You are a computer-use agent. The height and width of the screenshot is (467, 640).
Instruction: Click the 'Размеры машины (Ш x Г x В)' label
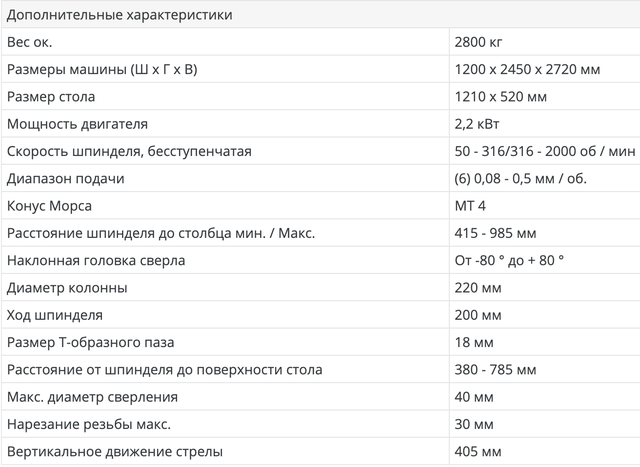102,69
